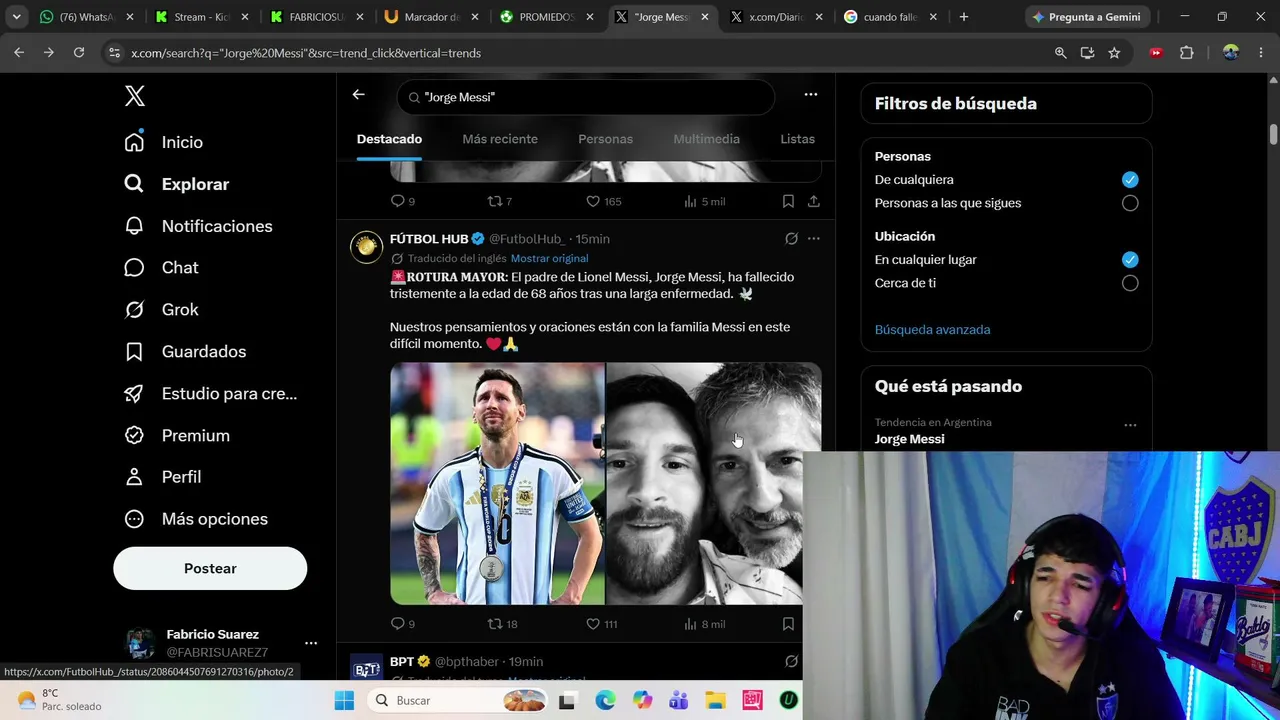Viewport: 1280px width, 720px height.
Task: Click the X search input field
Action: coord(586,97)
